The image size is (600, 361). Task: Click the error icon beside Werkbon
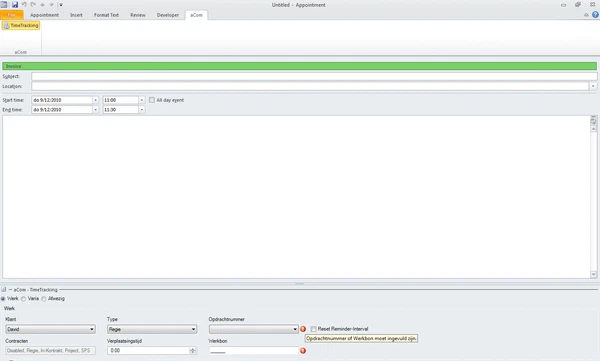303,351
